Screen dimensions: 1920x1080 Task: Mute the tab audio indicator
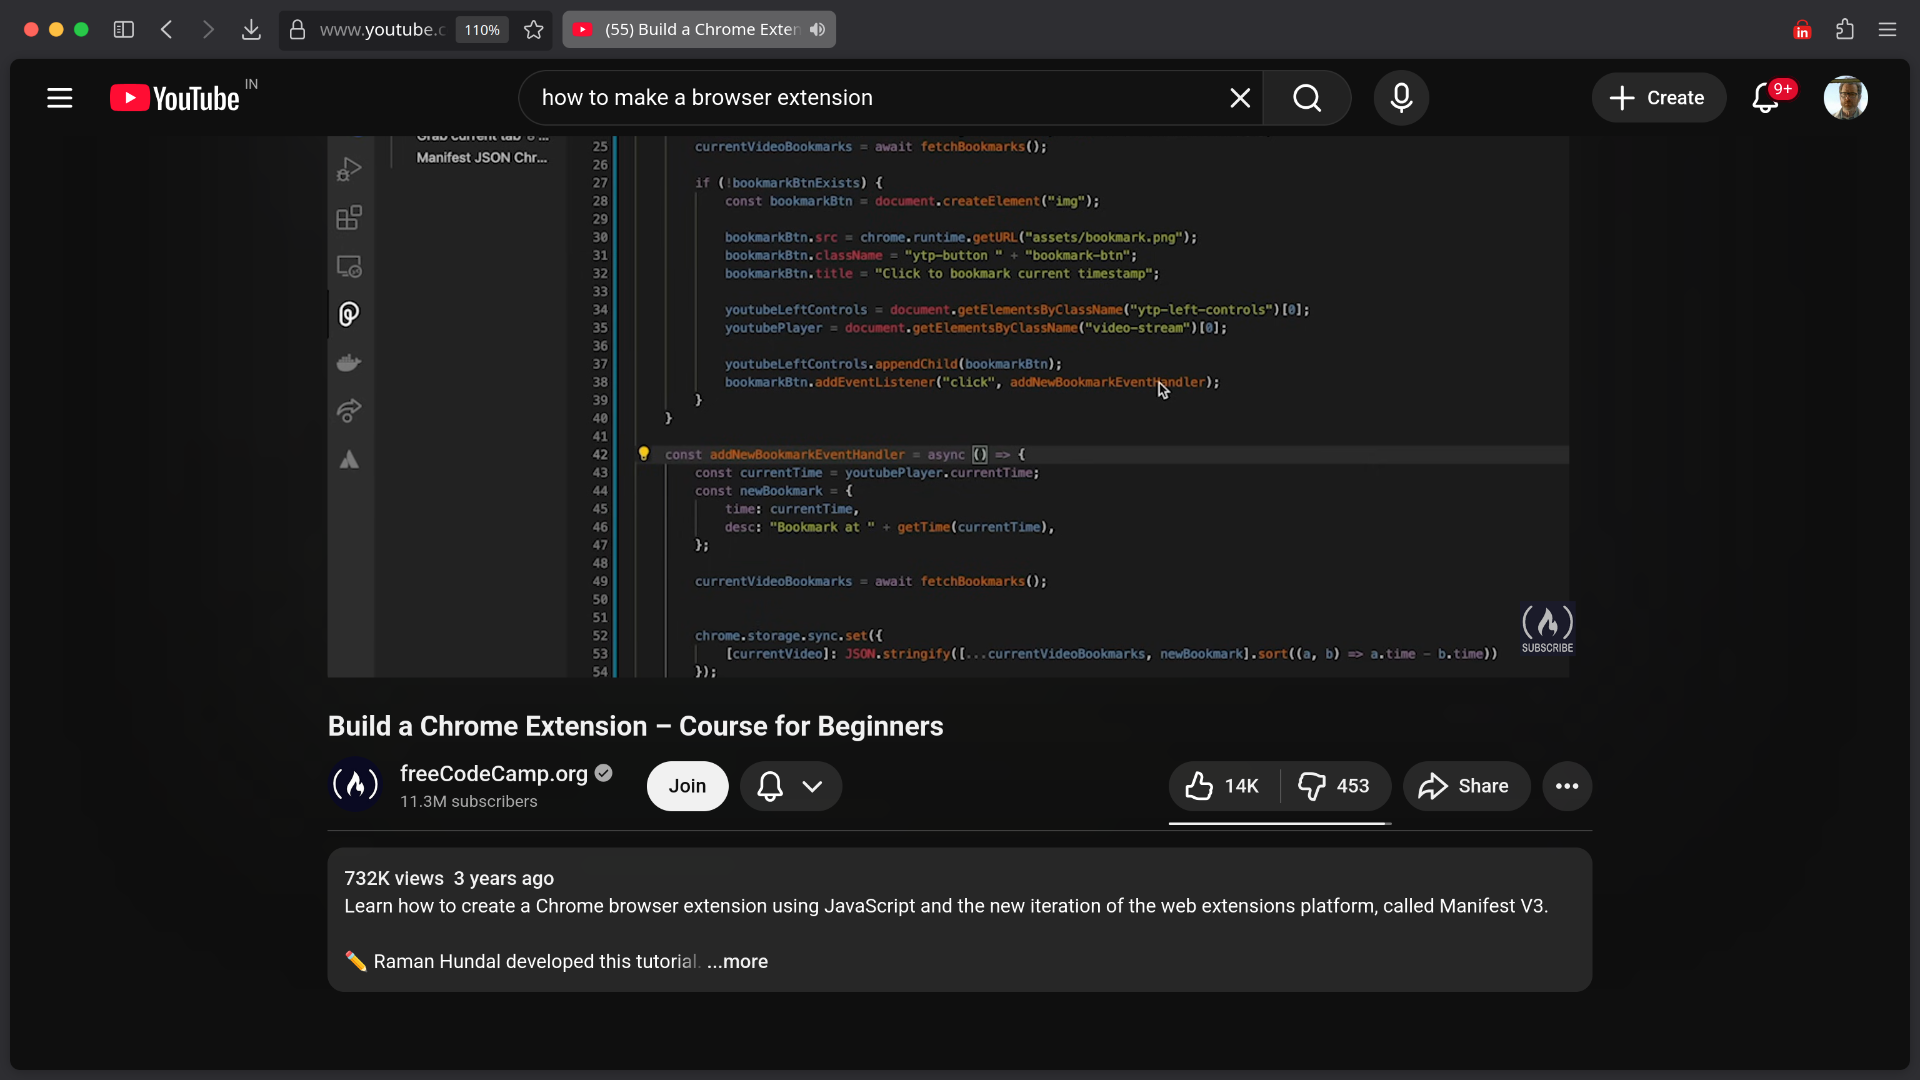point(818,29)
